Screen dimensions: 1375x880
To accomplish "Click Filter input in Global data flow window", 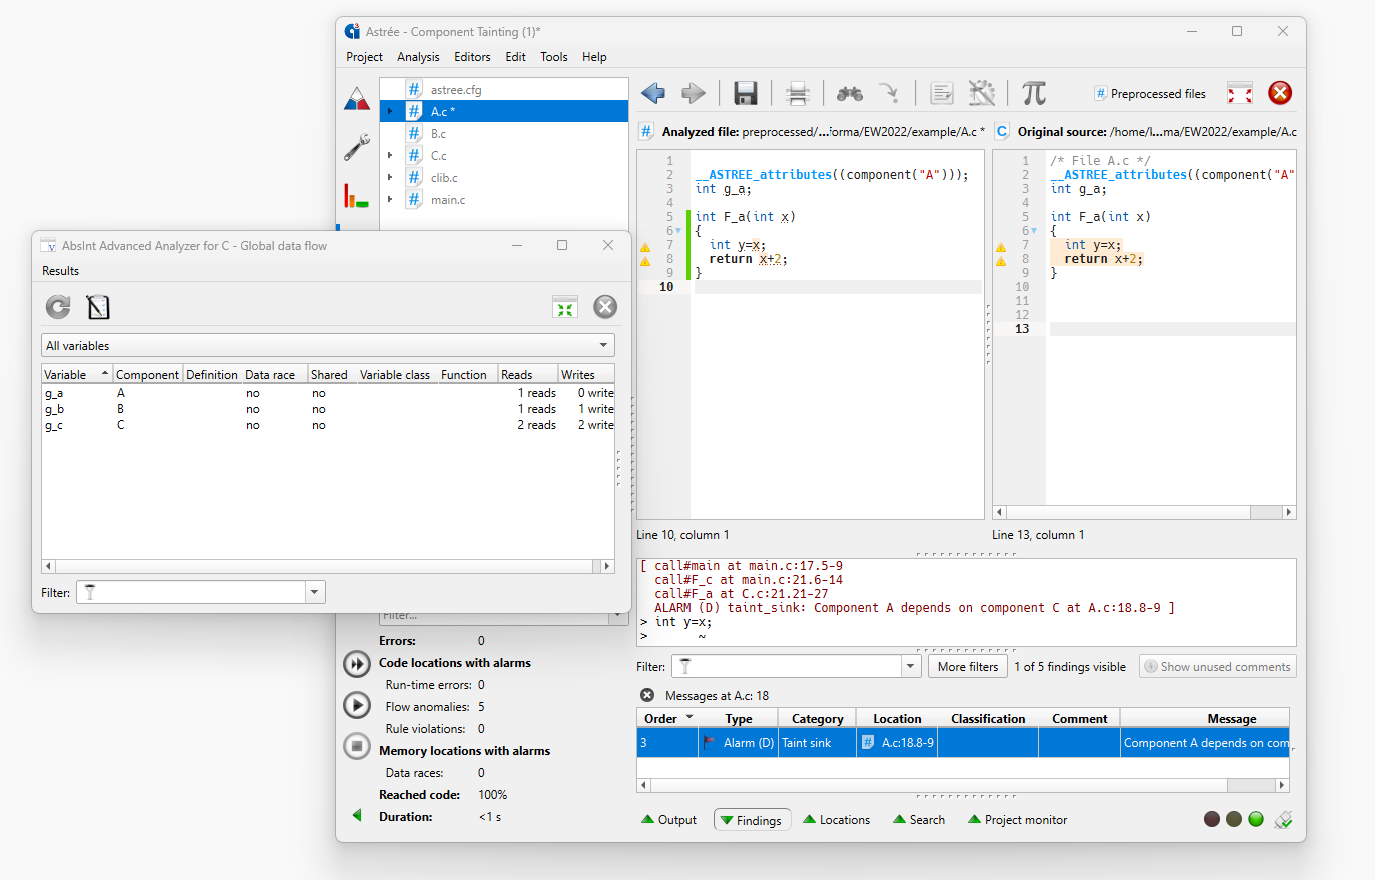I will [x=191, y=592].
